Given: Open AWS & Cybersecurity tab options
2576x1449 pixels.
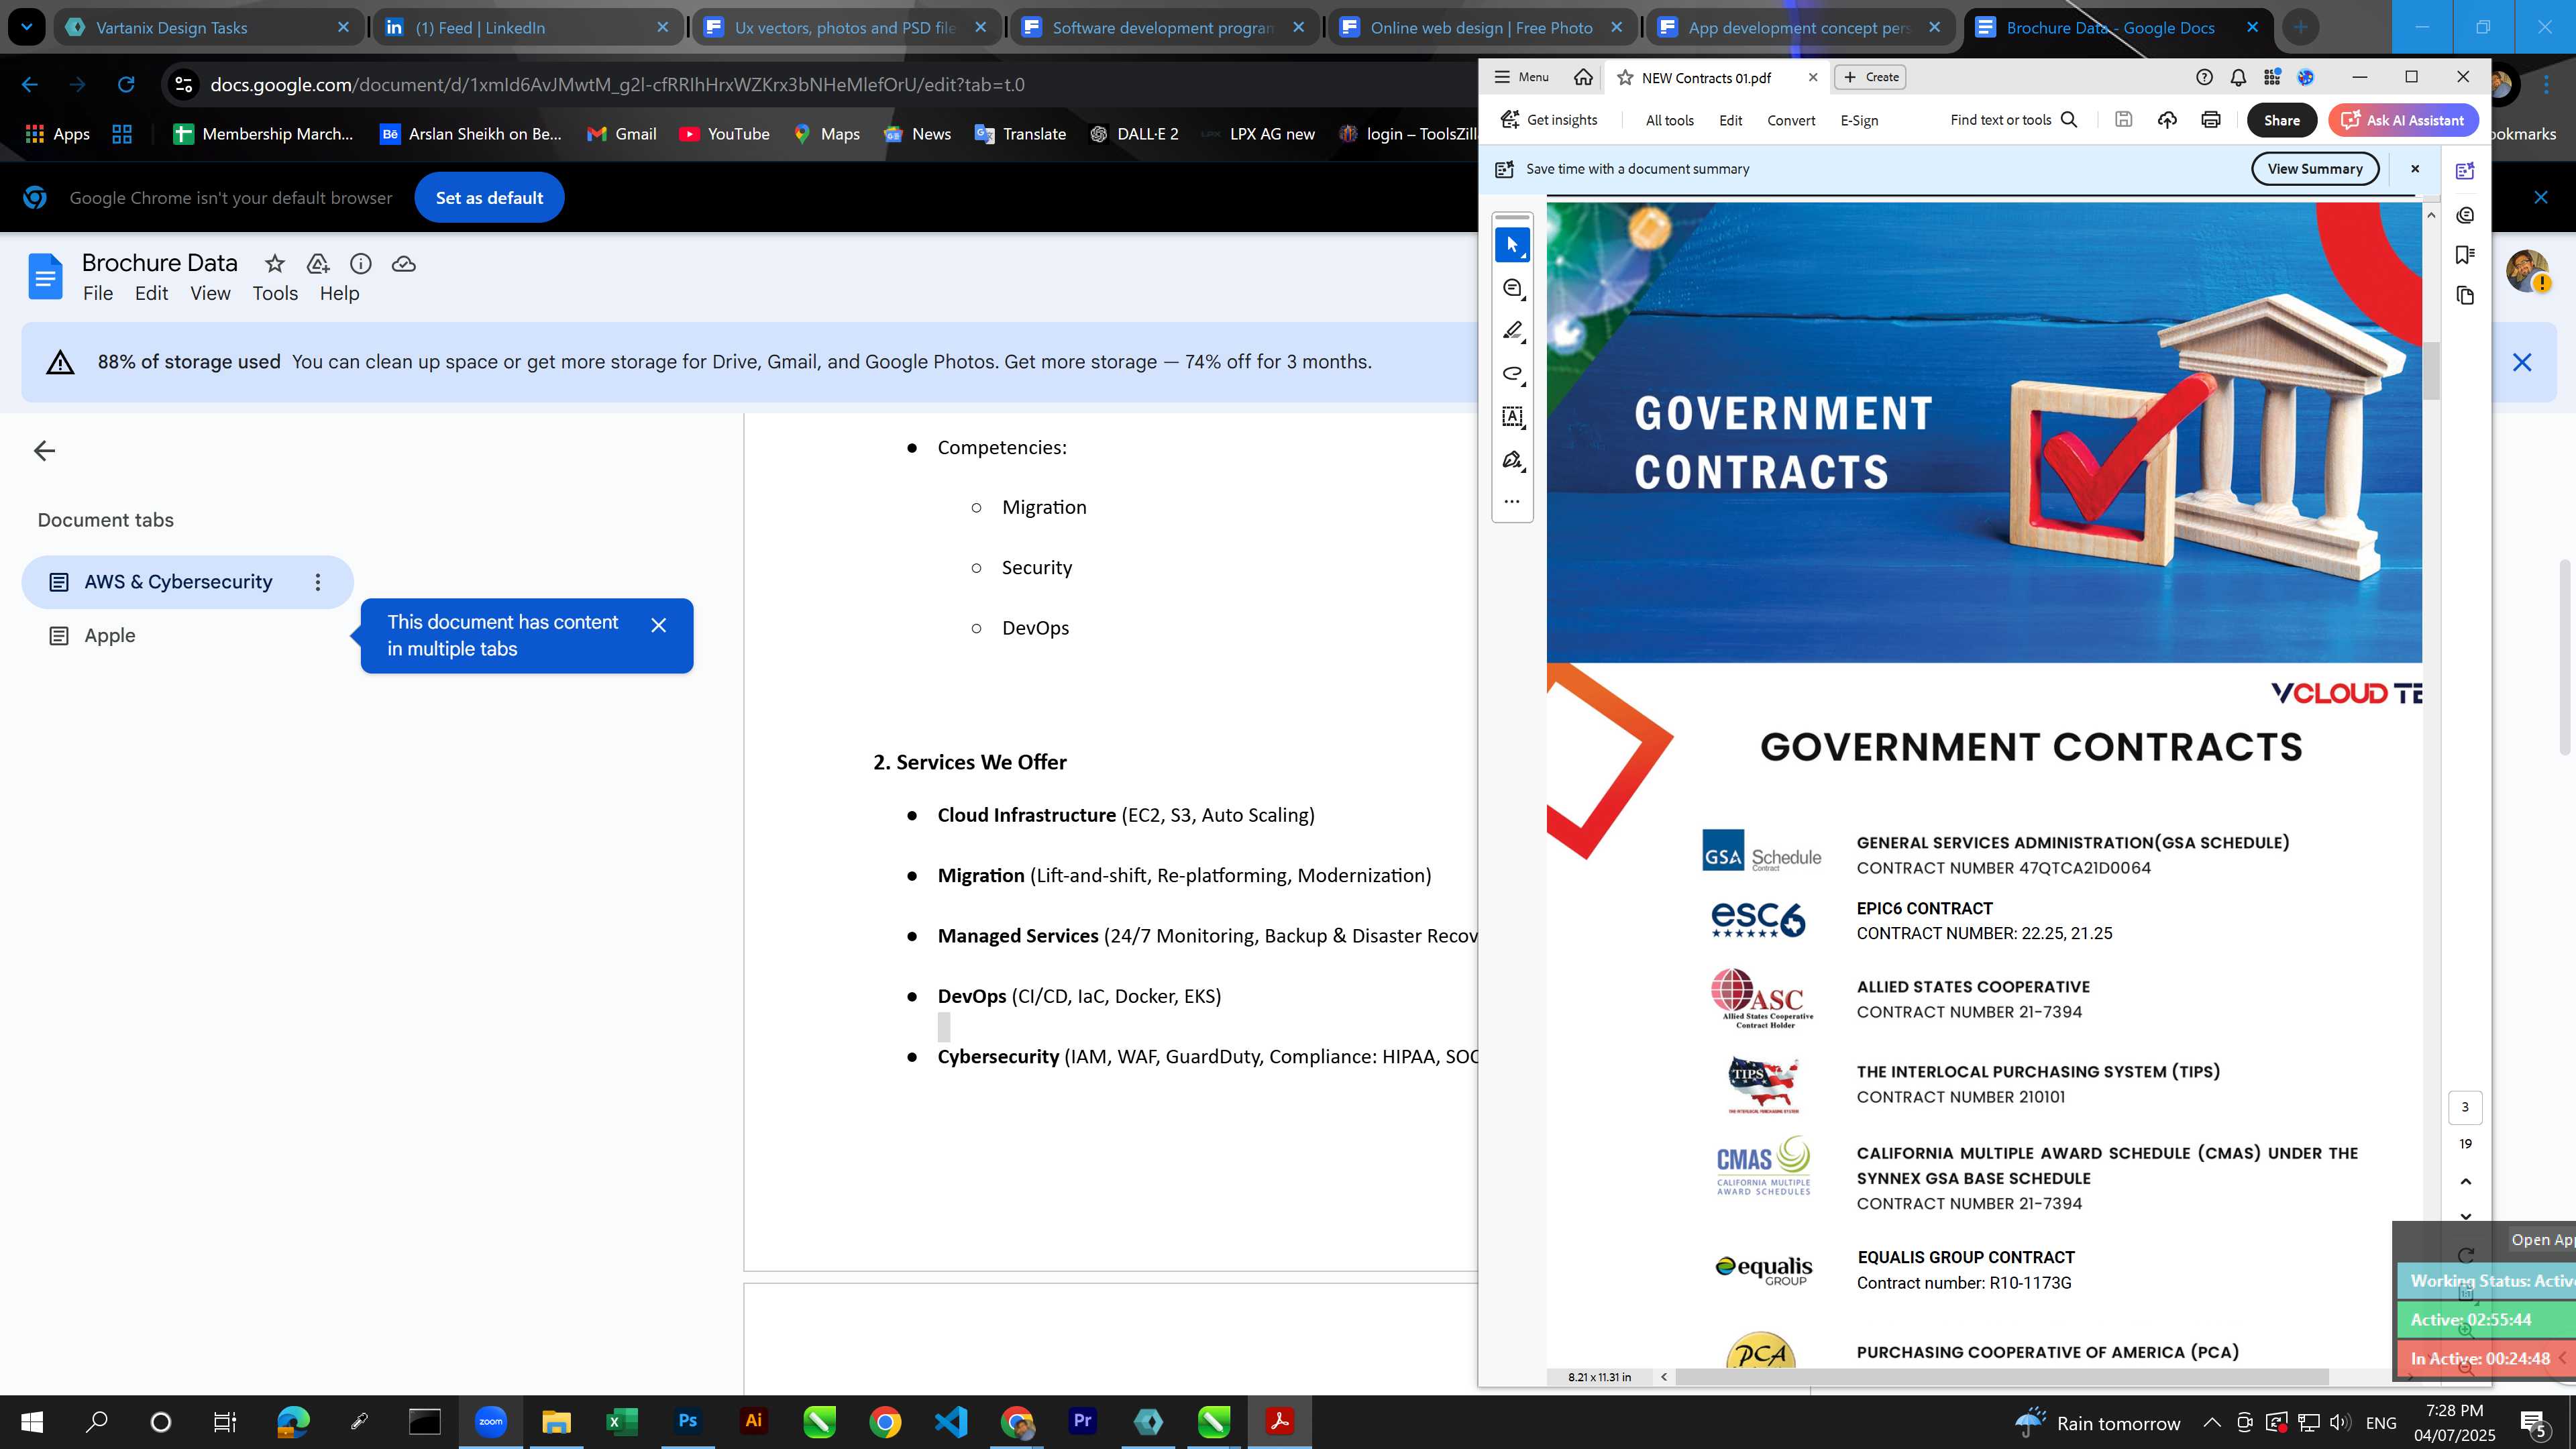Looking at the screenshot, I should [x=318, y=582].
